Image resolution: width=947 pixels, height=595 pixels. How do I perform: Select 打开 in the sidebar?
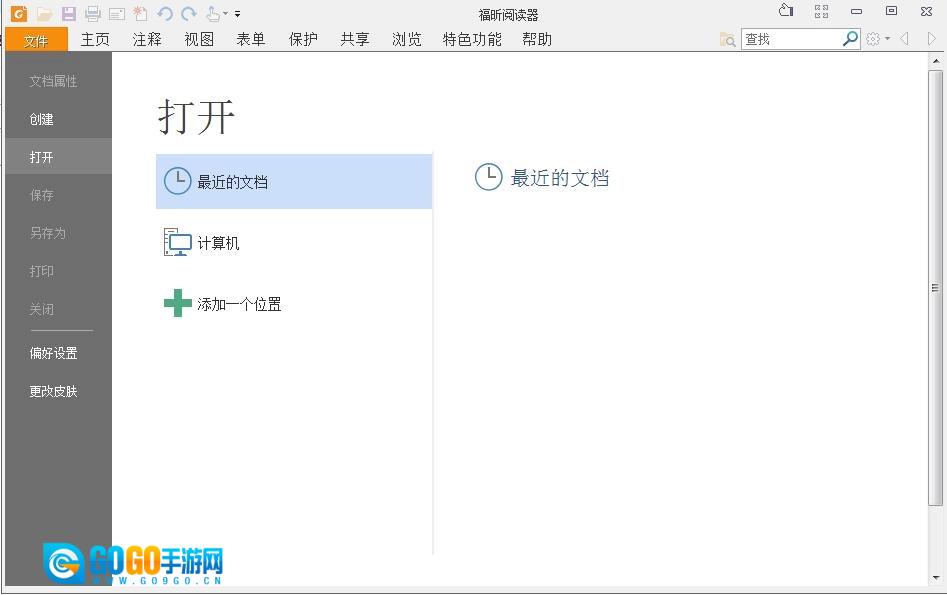pos(59,157)
